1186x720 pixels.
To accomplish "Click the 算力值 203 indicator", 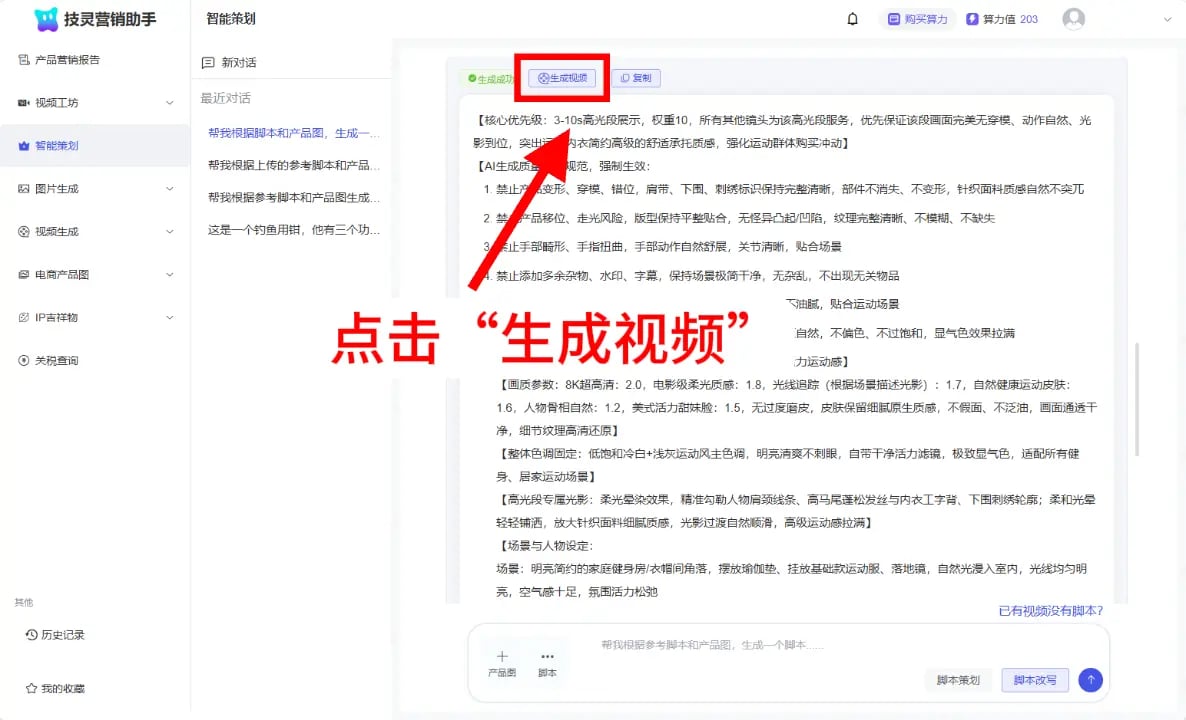I will [x=1002, y=19].
